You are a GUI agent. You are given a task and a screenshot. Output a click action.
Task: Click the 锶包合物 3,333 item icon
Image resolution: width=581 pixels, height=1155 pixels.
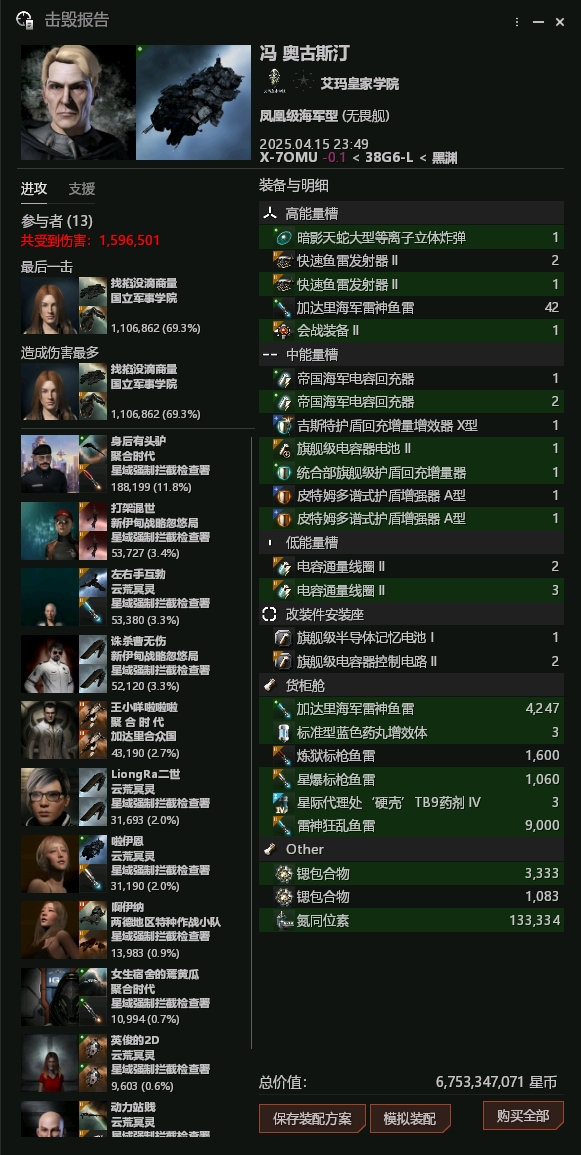pyautogui.click(x=284, y=874)
